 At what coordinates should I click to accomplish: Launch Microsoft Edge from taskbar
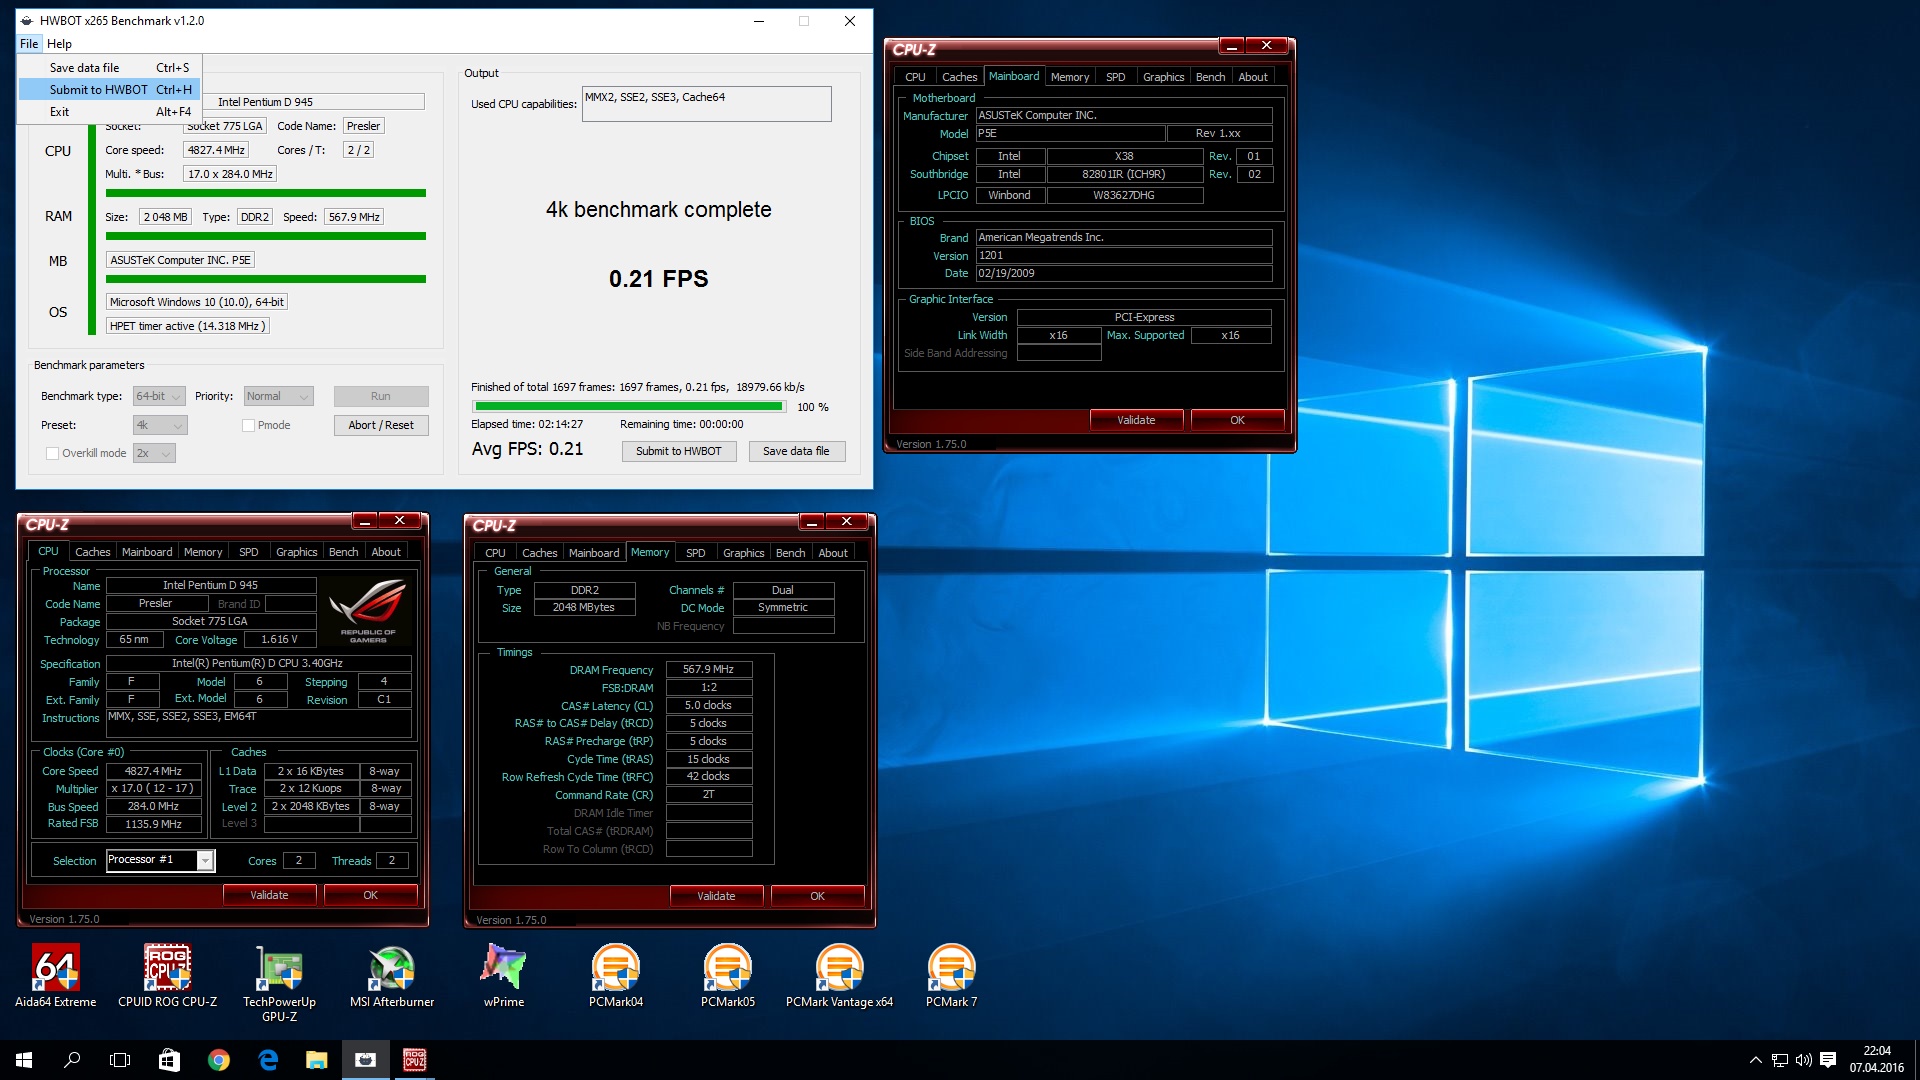coord(267,1060)
